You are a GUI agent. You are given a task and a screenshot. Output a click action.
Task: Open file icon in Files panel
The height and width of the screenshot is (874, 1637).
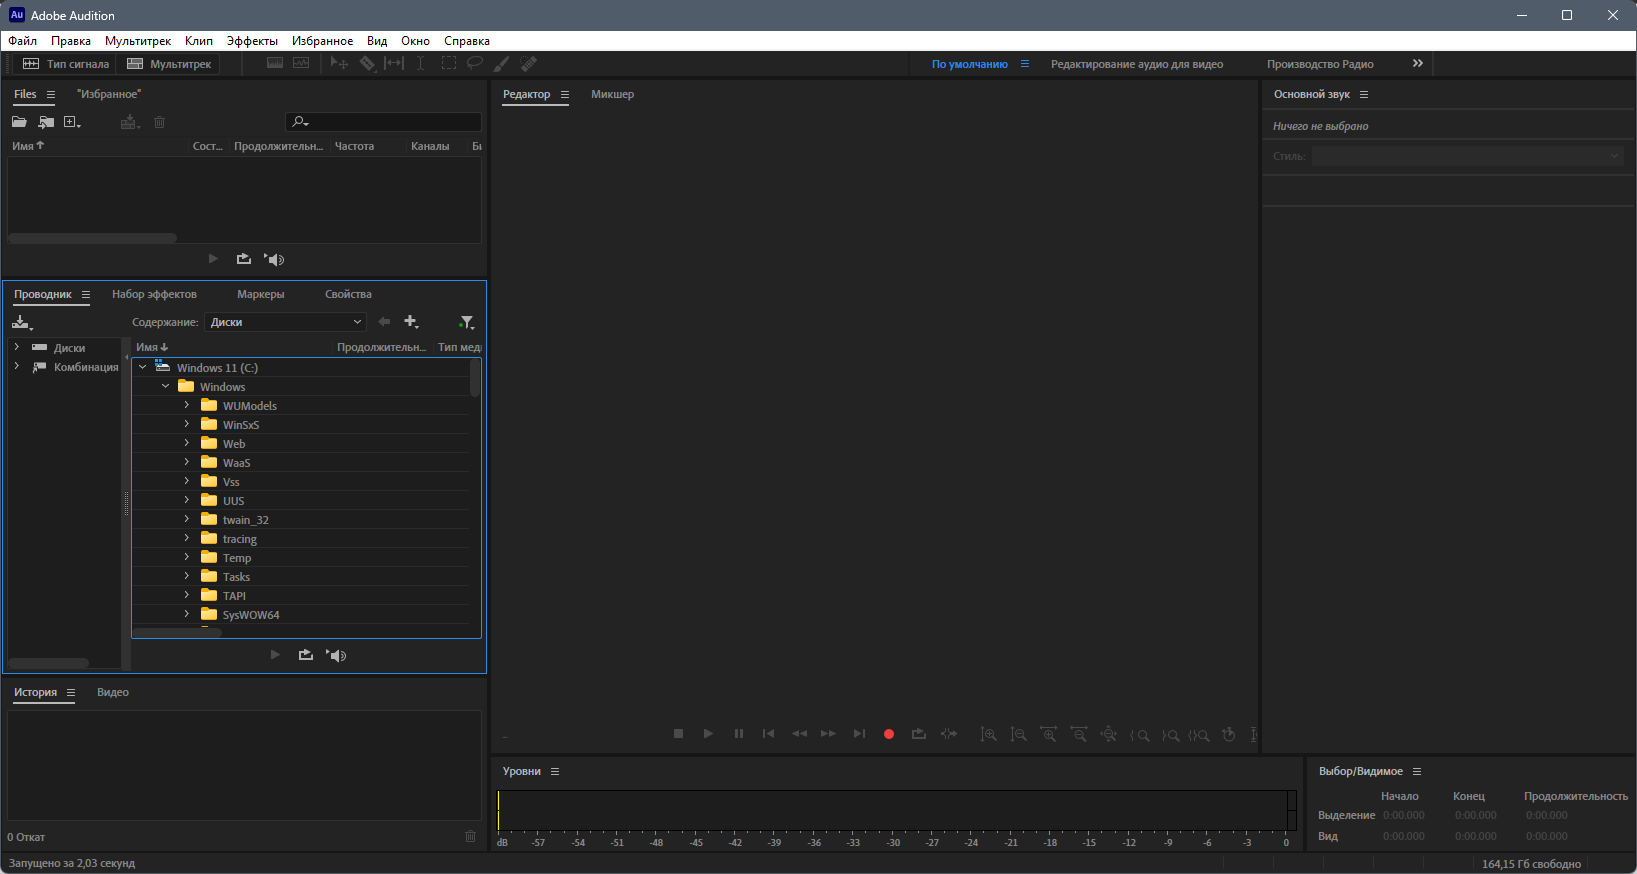(19, 122)
